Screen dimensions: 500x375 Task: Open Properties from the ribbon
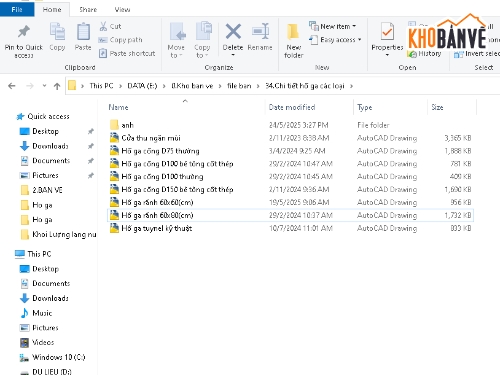click(x=387, y=38)
